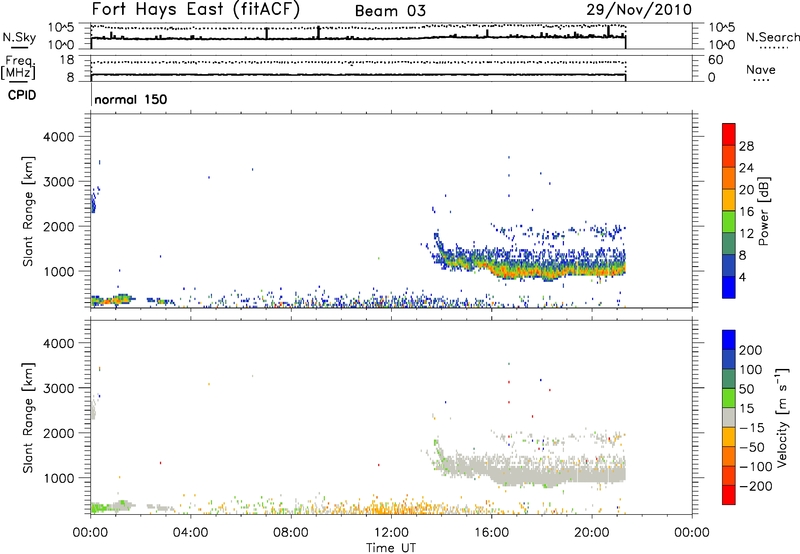
Task: Click the Slant Range label of power panel
Action: tap(28, 211)
